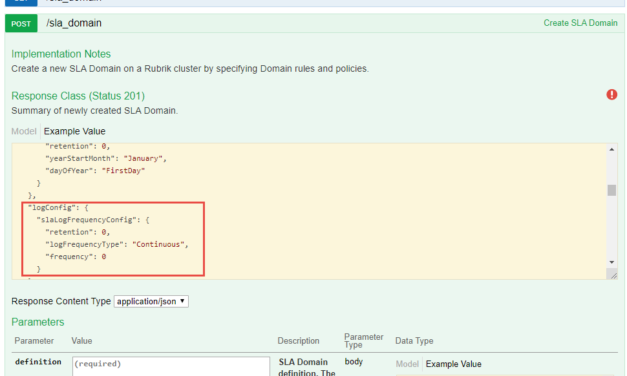Viewport: 627px width, 376px height.
Task: Click the "logFrequencyType": "Continuous" line
Action: [x=116, y=244]
